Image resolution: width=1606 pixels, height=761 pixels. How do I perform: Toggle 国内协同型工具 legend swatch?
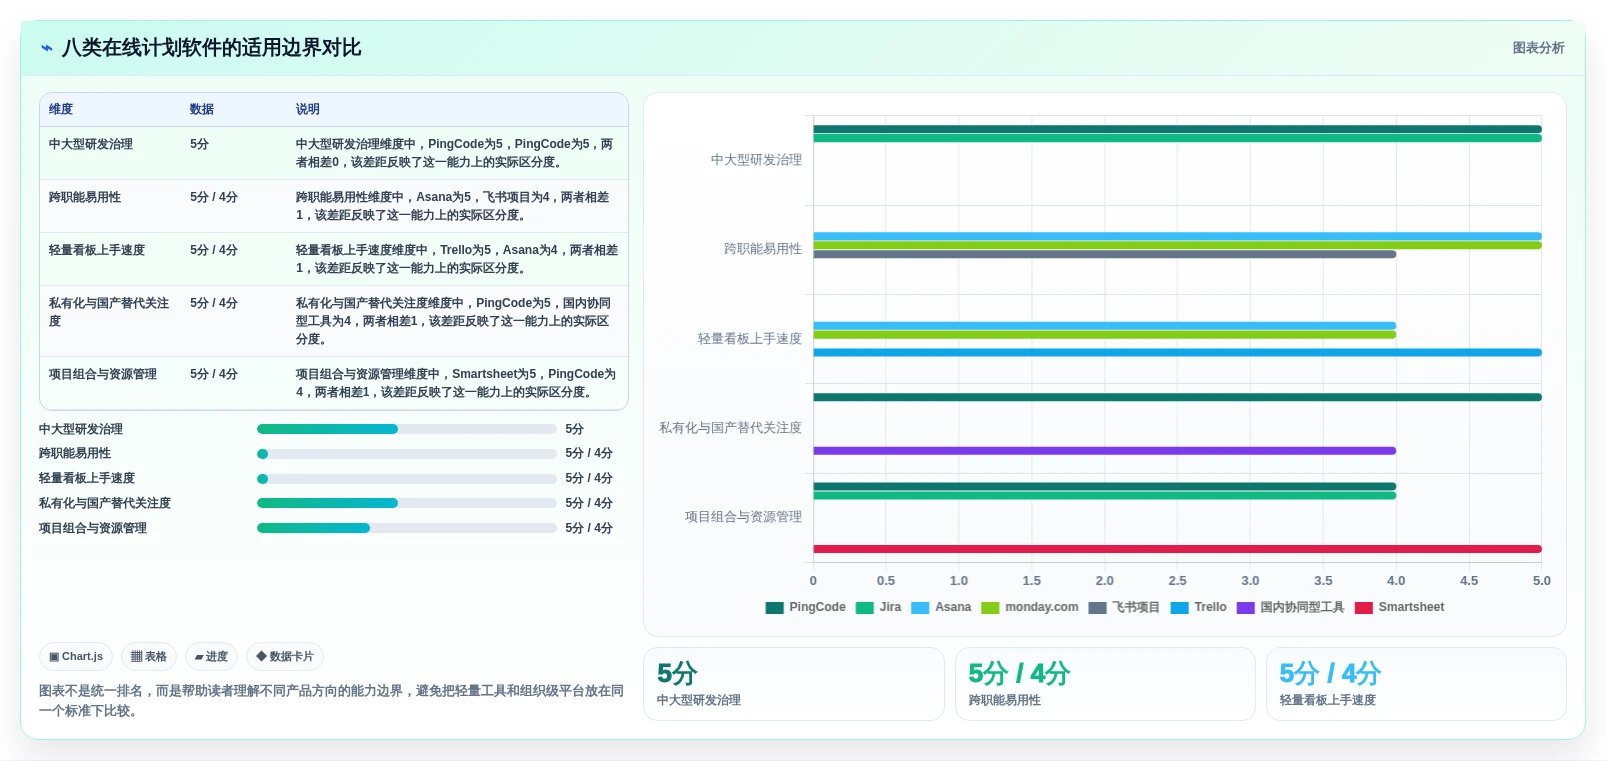[1245, 608]
